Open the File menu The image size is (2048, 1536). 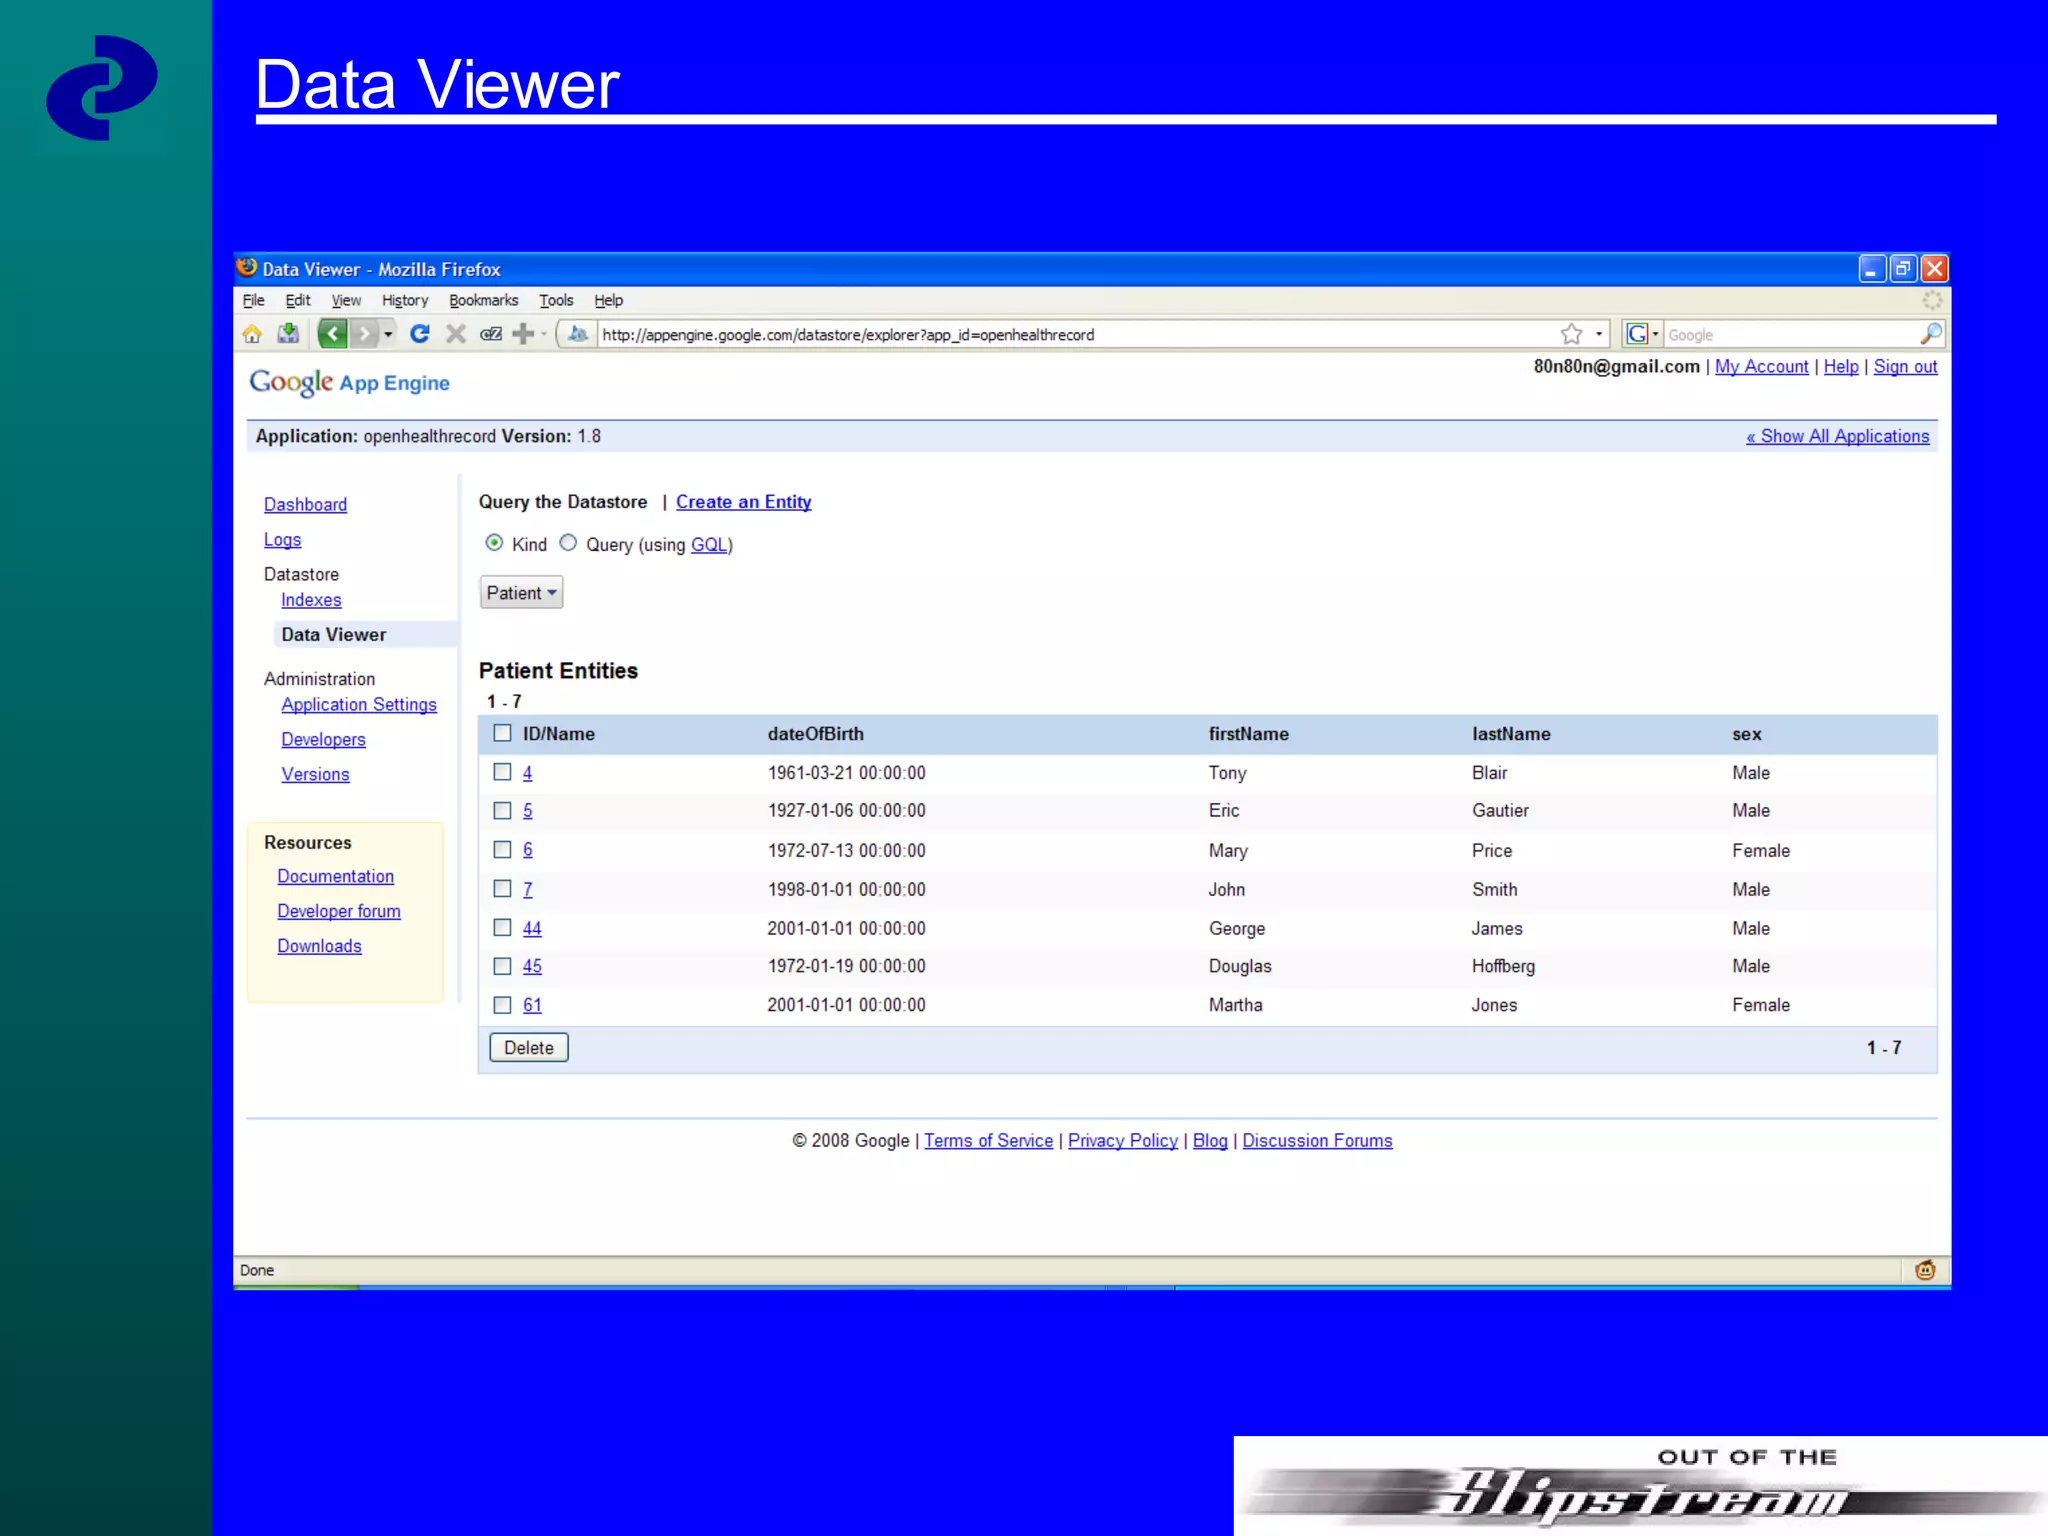tap(254, 300)
